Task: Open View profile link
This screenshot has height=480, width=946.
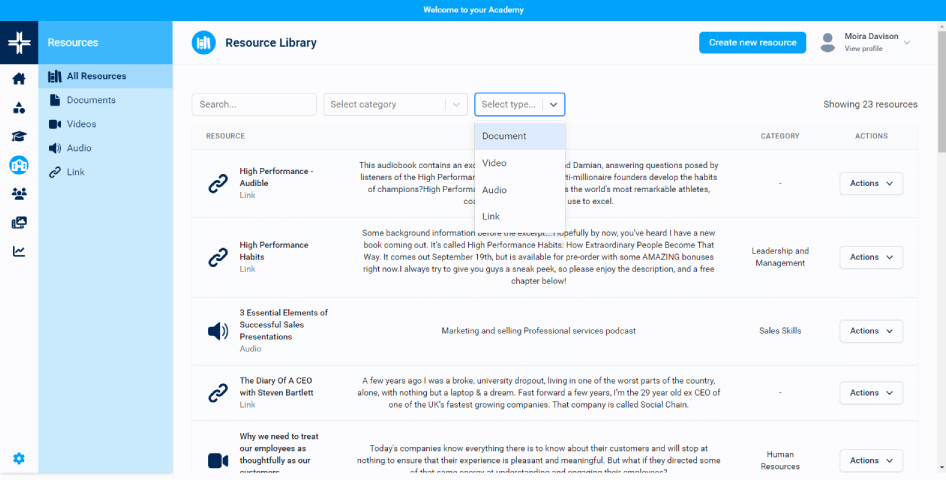Action: (863, 49)
